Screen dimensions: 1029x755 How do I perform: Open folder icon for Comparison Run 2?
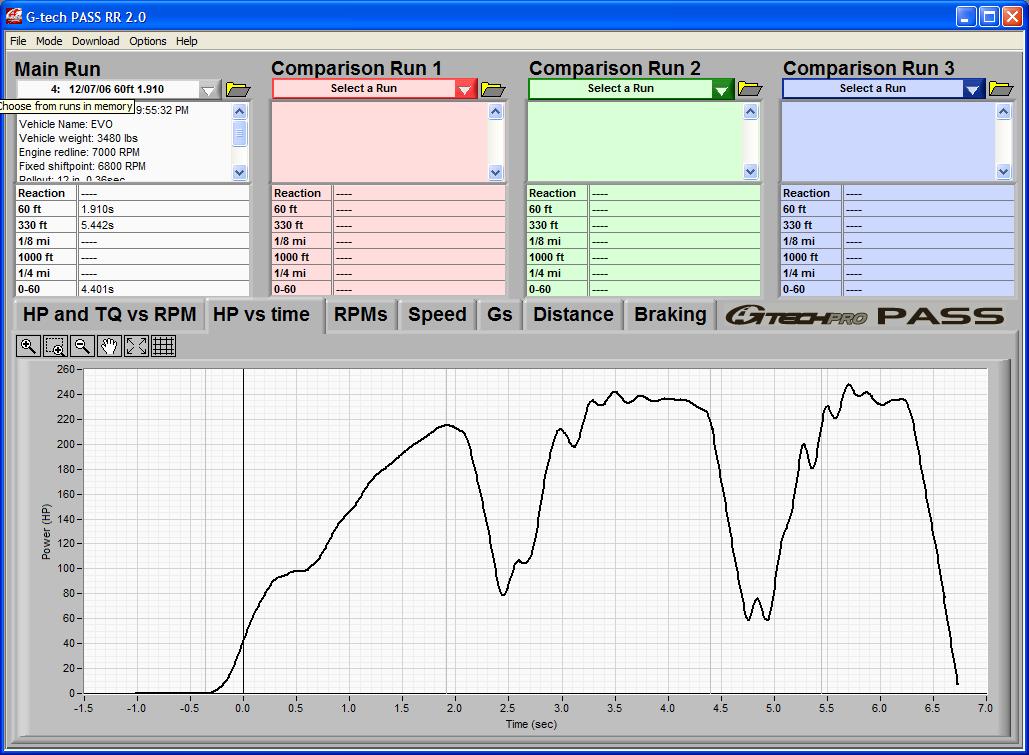coord(749,89)
